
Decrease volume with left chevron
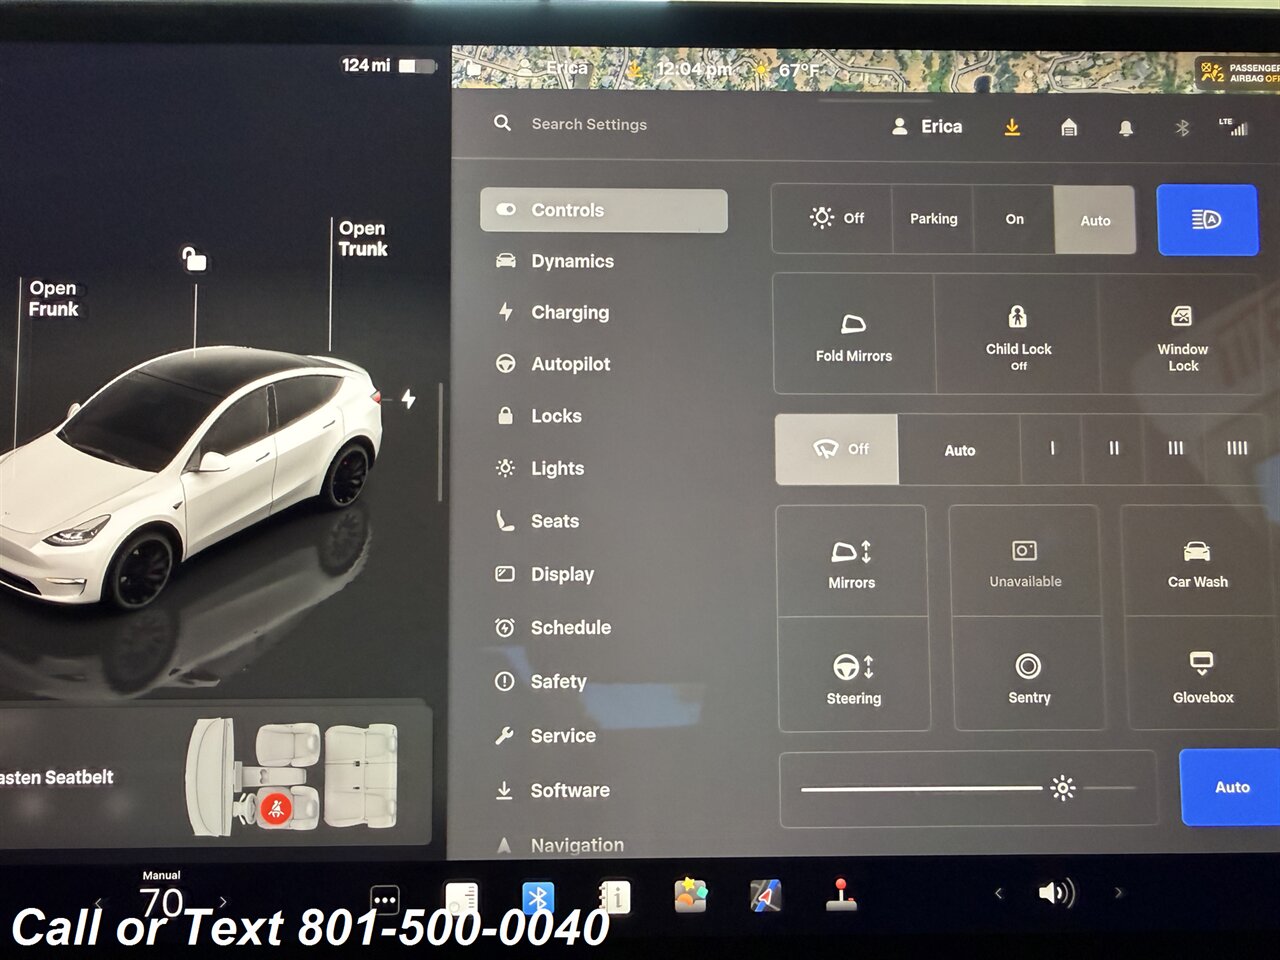click(998, 893)
